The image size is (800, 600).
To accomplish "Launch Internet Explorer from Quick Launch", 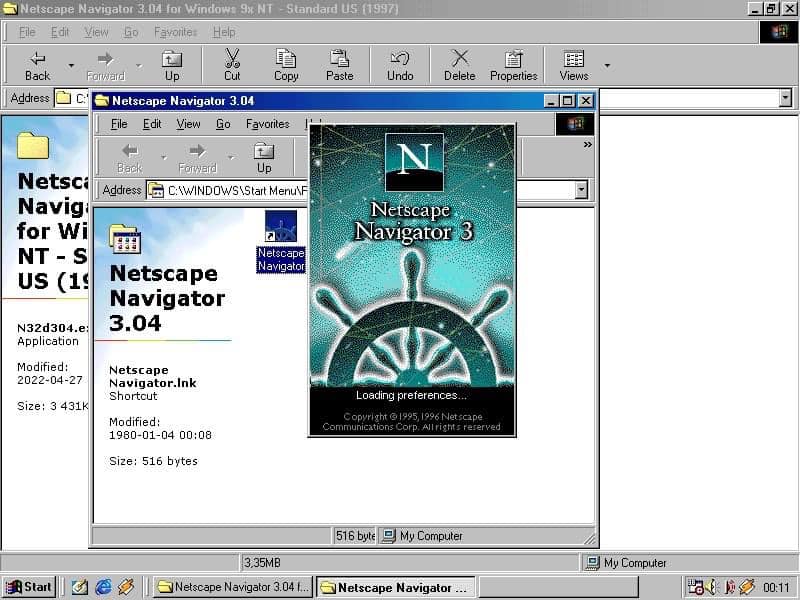I will [x=103, y=587].
